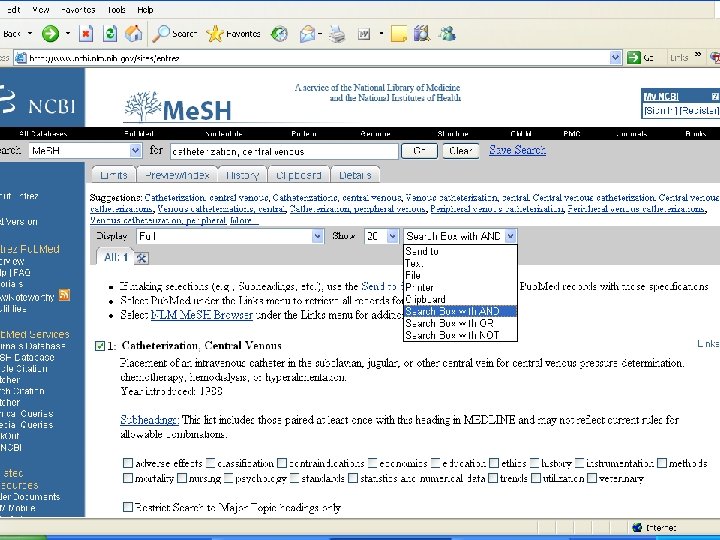Click the Edit with Word toolbar icon
Image resolution: width=720 pixels, height=540 pixels.
coord(364,34)
